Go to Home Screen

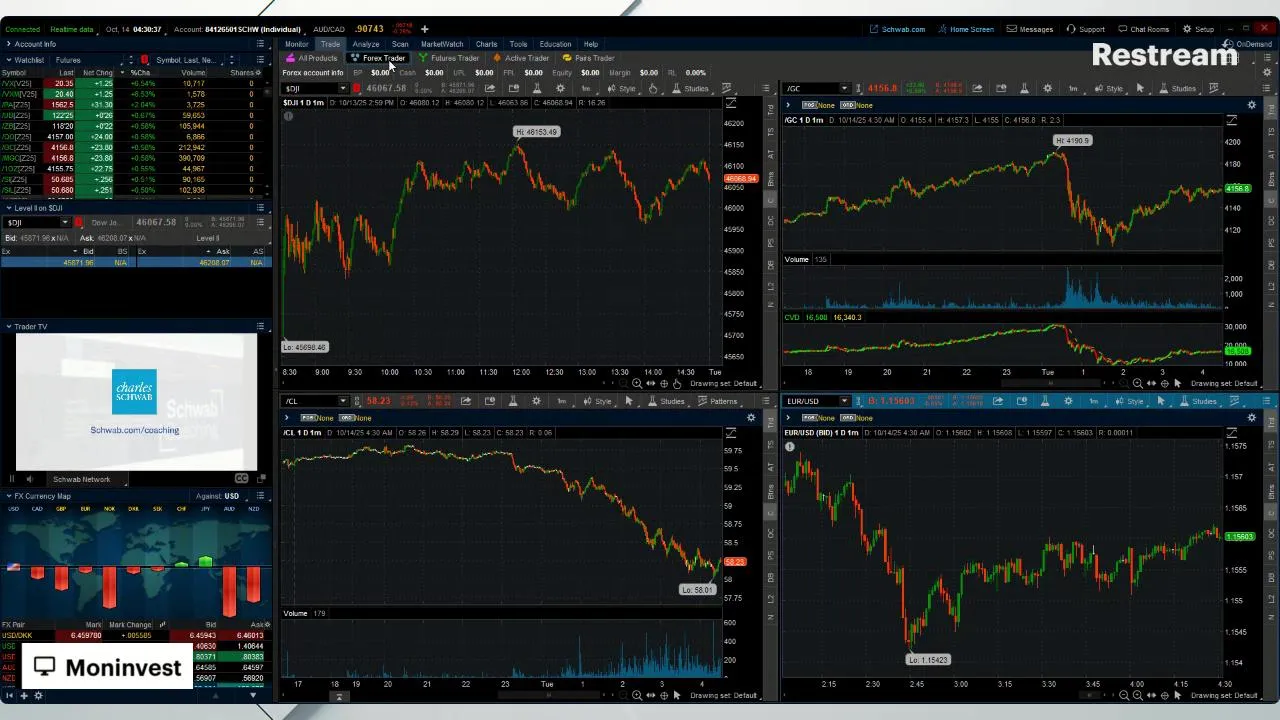(x=965, y=29)
